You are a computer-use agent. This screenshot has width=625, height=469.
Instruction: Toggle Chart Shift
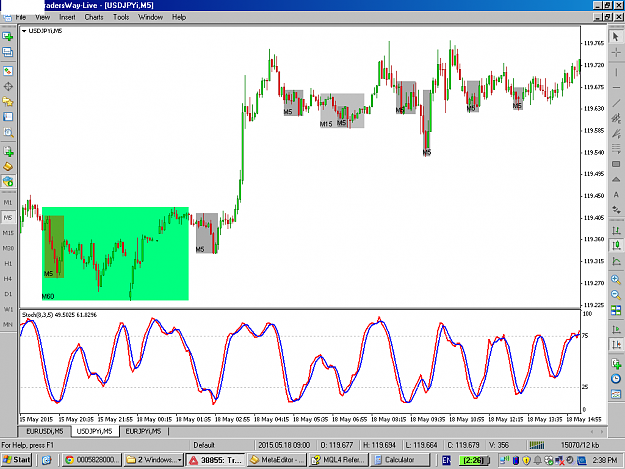(x=616, y=344)
